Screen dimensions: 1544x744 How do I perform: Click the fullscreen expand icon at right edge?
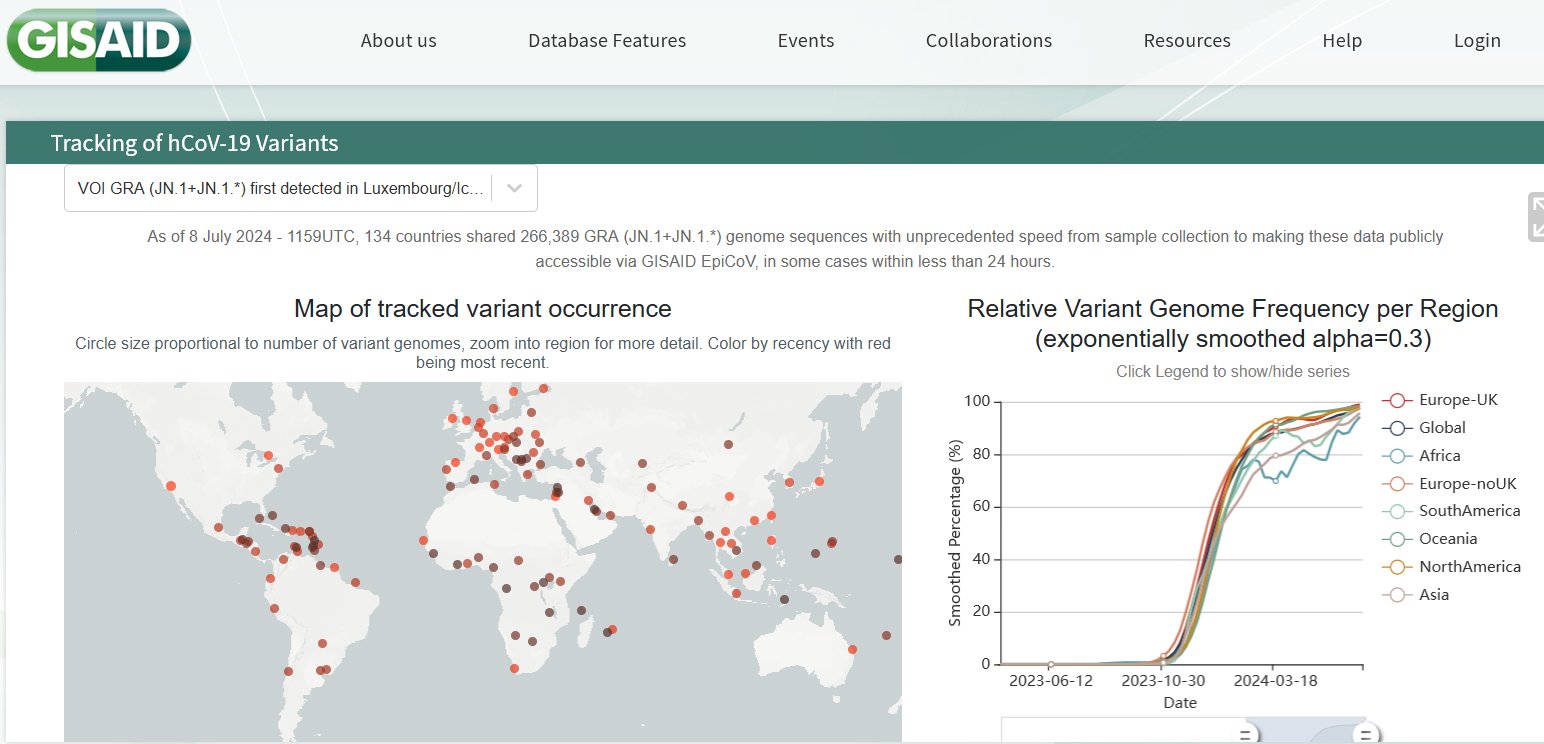pyautogui.click(x=1536, y=217)
